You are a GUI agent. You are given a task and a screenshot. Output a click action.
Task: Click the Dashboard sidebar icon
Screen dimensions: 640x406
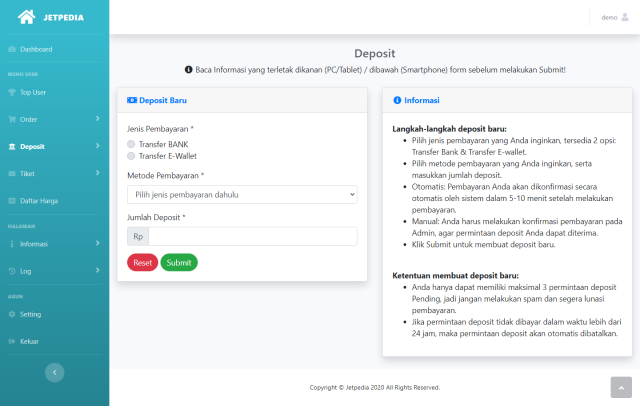pos(12,49)
